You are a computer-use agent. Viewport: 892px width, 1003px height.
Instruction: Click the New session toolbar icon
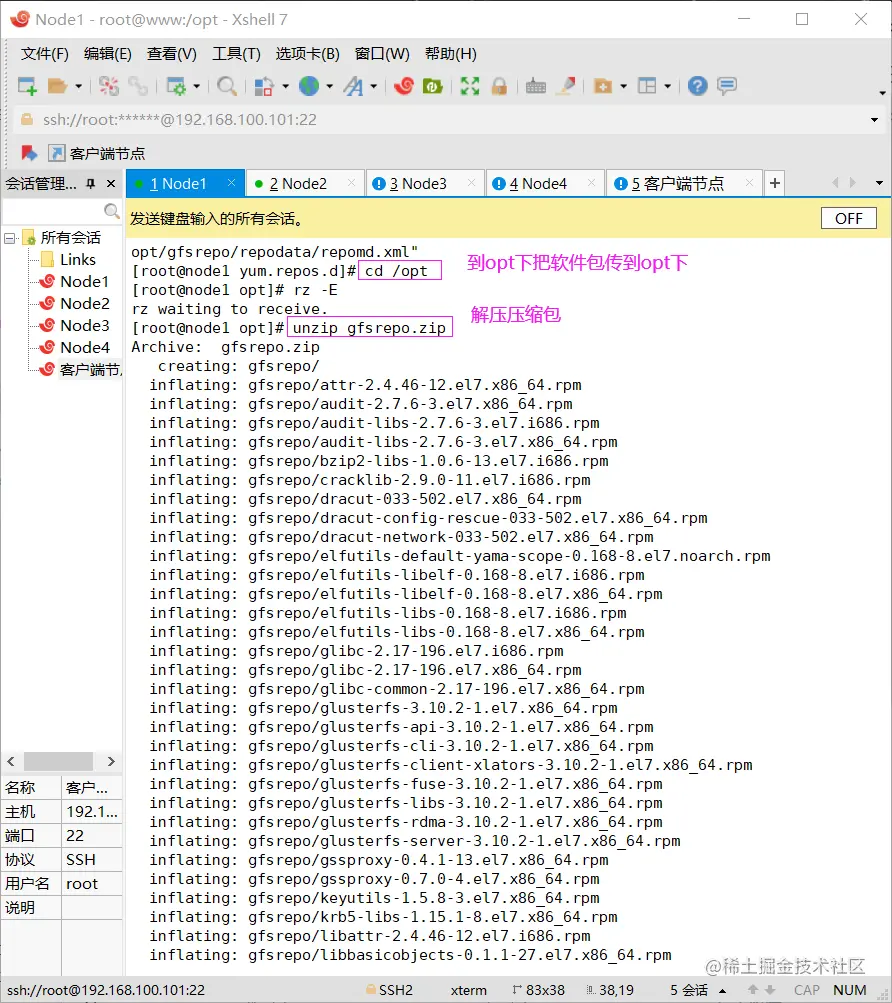(27, 86)
